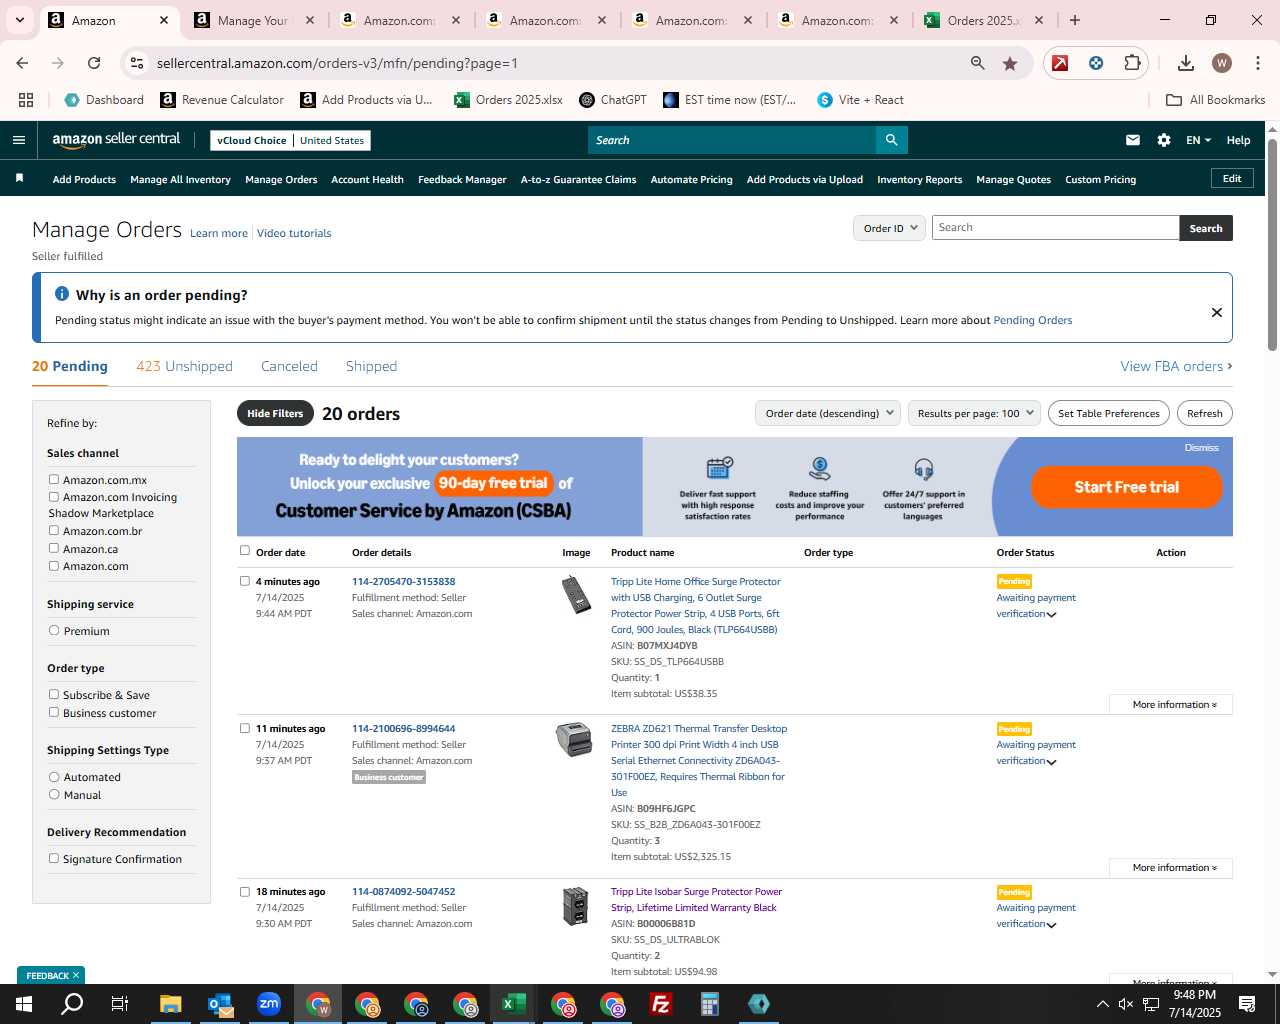Click the browser zoom magnifier icon
Image resolution: width=1280 pixels, height=1024 pixels.
(x=978, y=63)
